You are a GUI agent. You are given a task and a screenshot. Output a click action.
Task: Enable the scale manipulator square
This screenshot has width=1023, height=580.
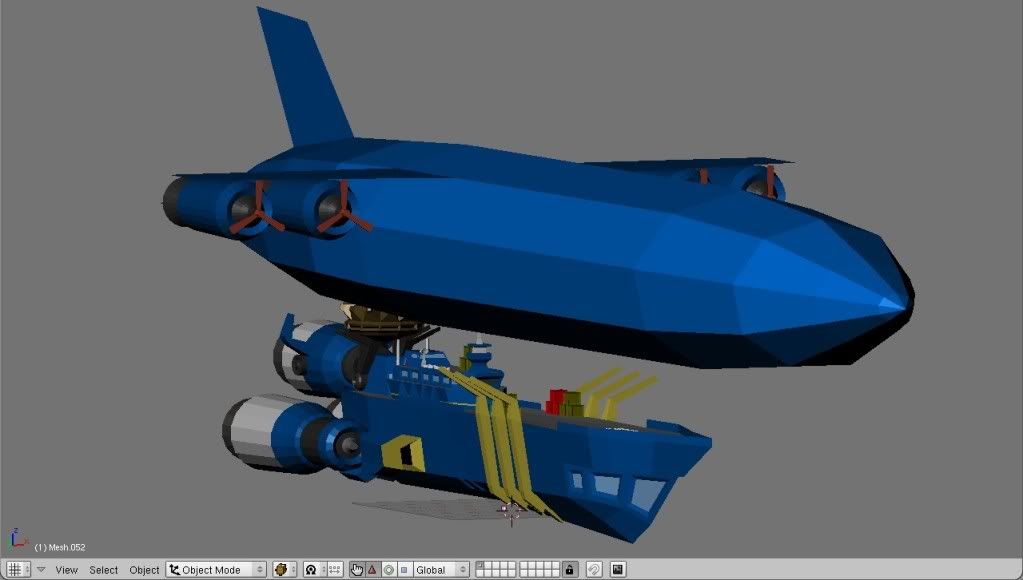pyautogui.click(x=405, y=570)
